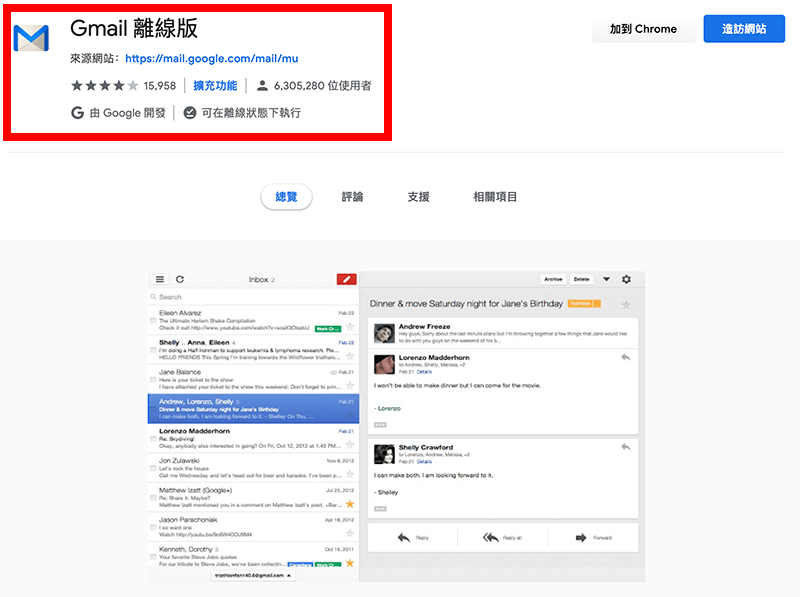Toggle star on Jon Zulawski email

coord(350,475)
